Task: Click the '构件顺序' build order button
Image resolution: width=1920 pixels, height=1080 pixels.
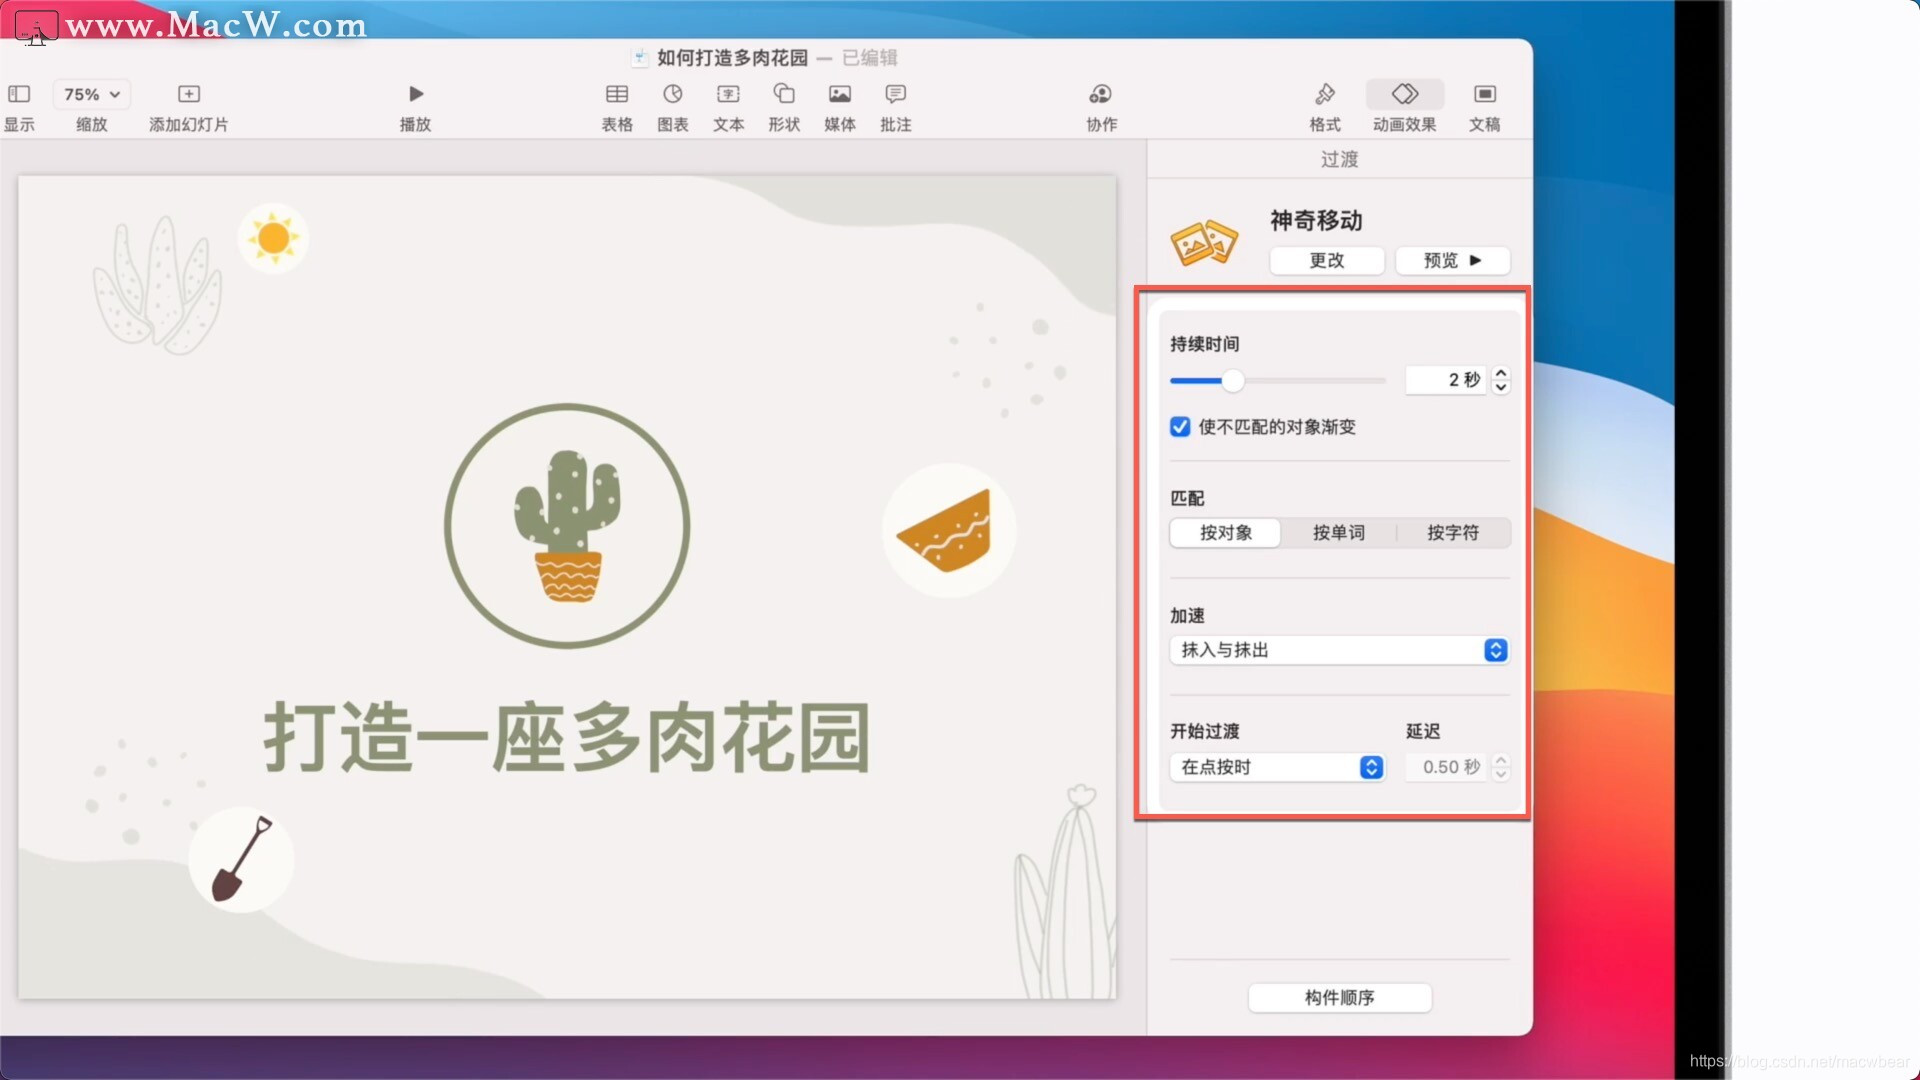Action: [x=1339, y=997]
